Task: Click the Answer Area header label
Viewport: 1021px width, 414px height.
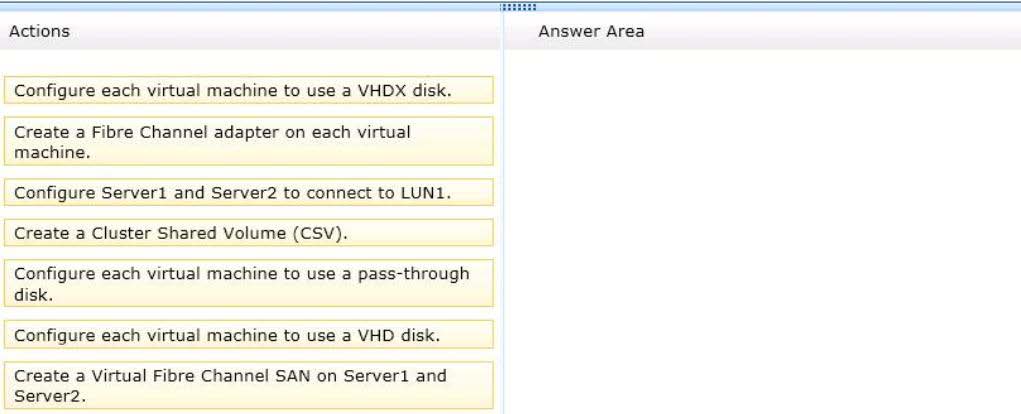Action: [591, 31]
